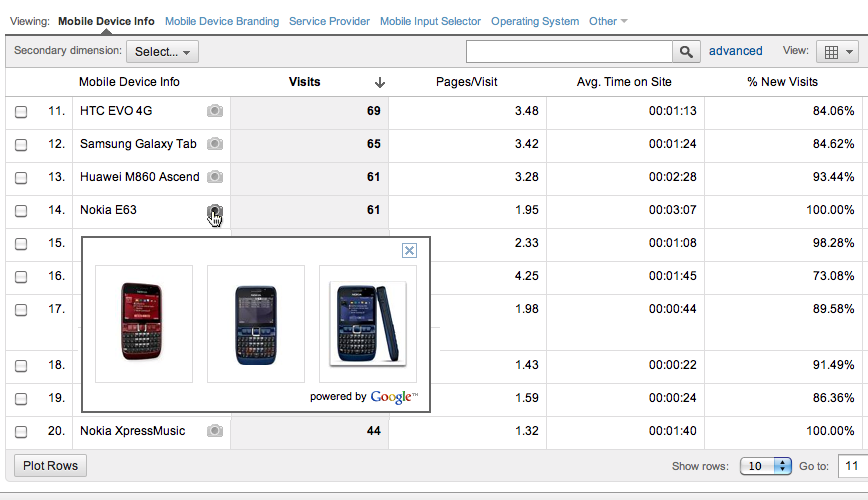Click the search magnifier button
Viewport: 868px width, 500px height.
pos(686,51)
